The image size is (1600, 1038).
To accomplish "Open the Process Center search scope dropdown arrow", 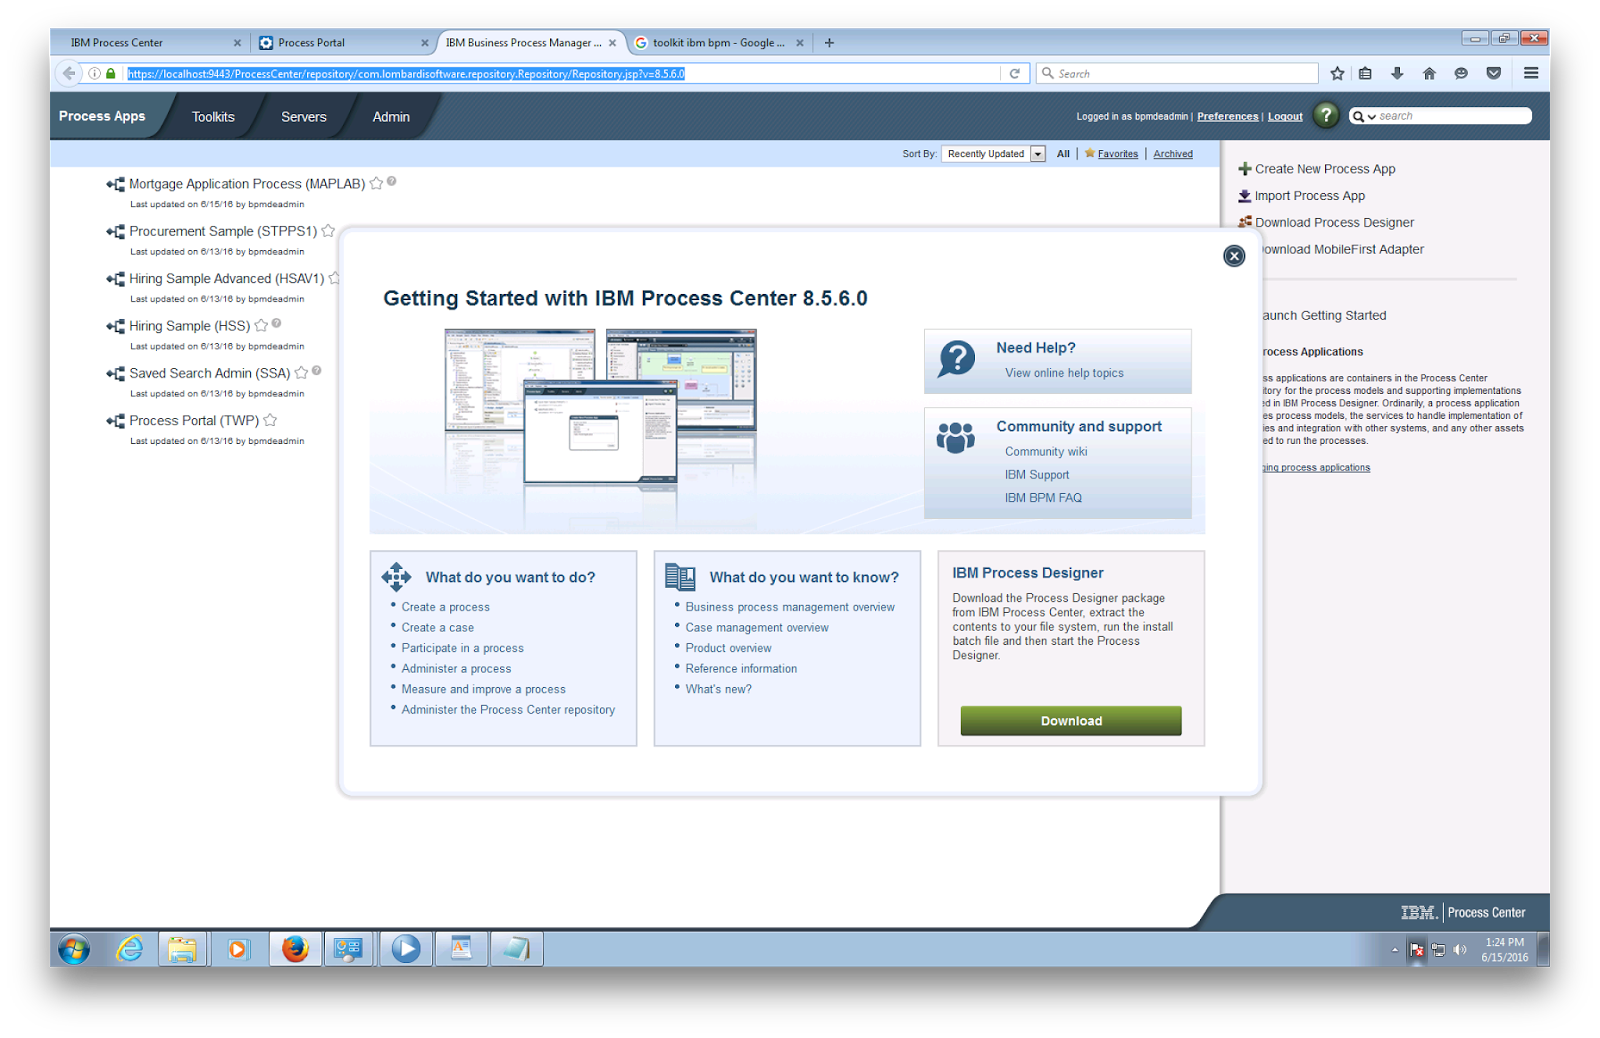I will click(1370, 115).
